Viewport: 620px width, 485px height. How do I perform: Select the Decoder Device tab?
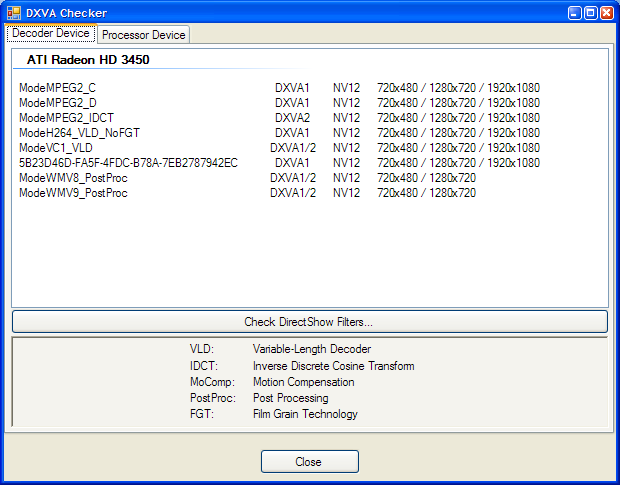point(51,33)
